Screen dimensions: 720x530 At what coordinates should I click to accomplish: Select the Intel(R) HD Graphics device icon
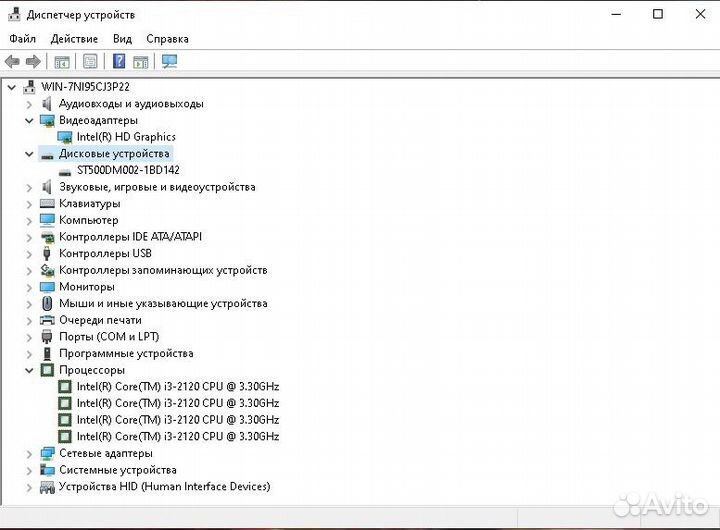click(x=65, y=137)
